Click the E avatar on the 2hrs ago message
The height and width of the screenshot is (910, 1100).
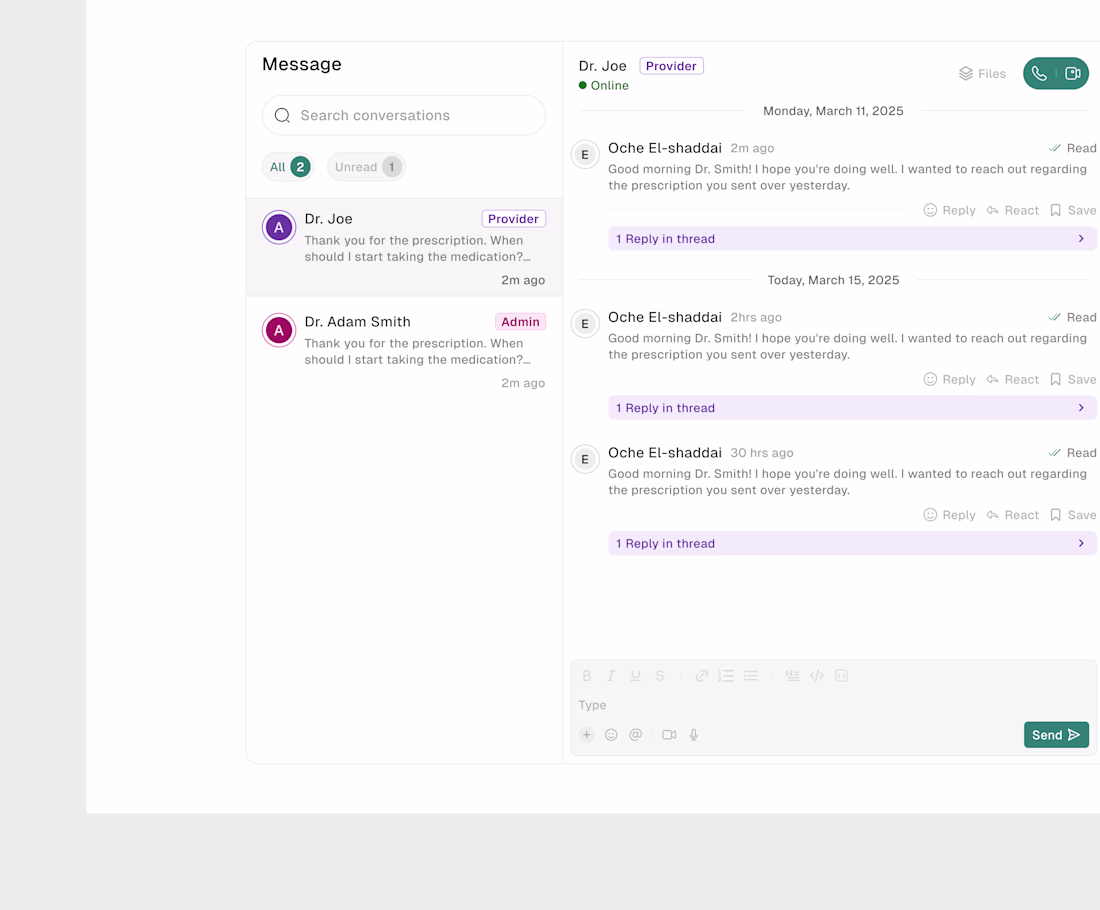coord(585,323)
